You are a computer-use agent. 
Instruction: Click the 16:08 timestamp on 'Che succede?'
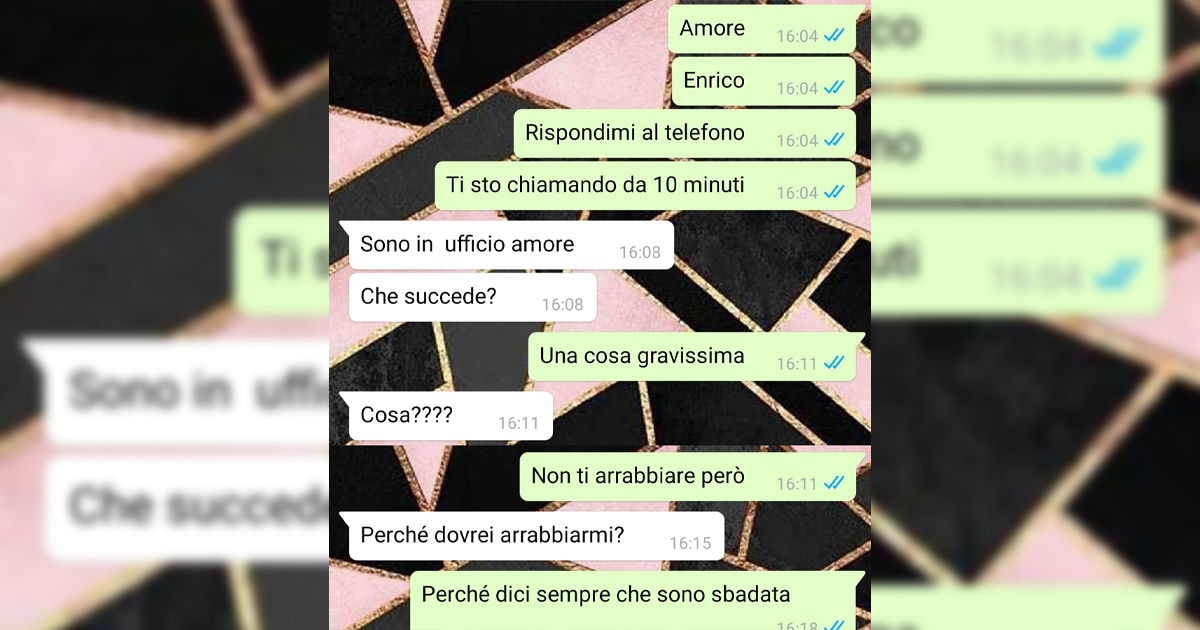pyautogui.click(x=562, y=304)
